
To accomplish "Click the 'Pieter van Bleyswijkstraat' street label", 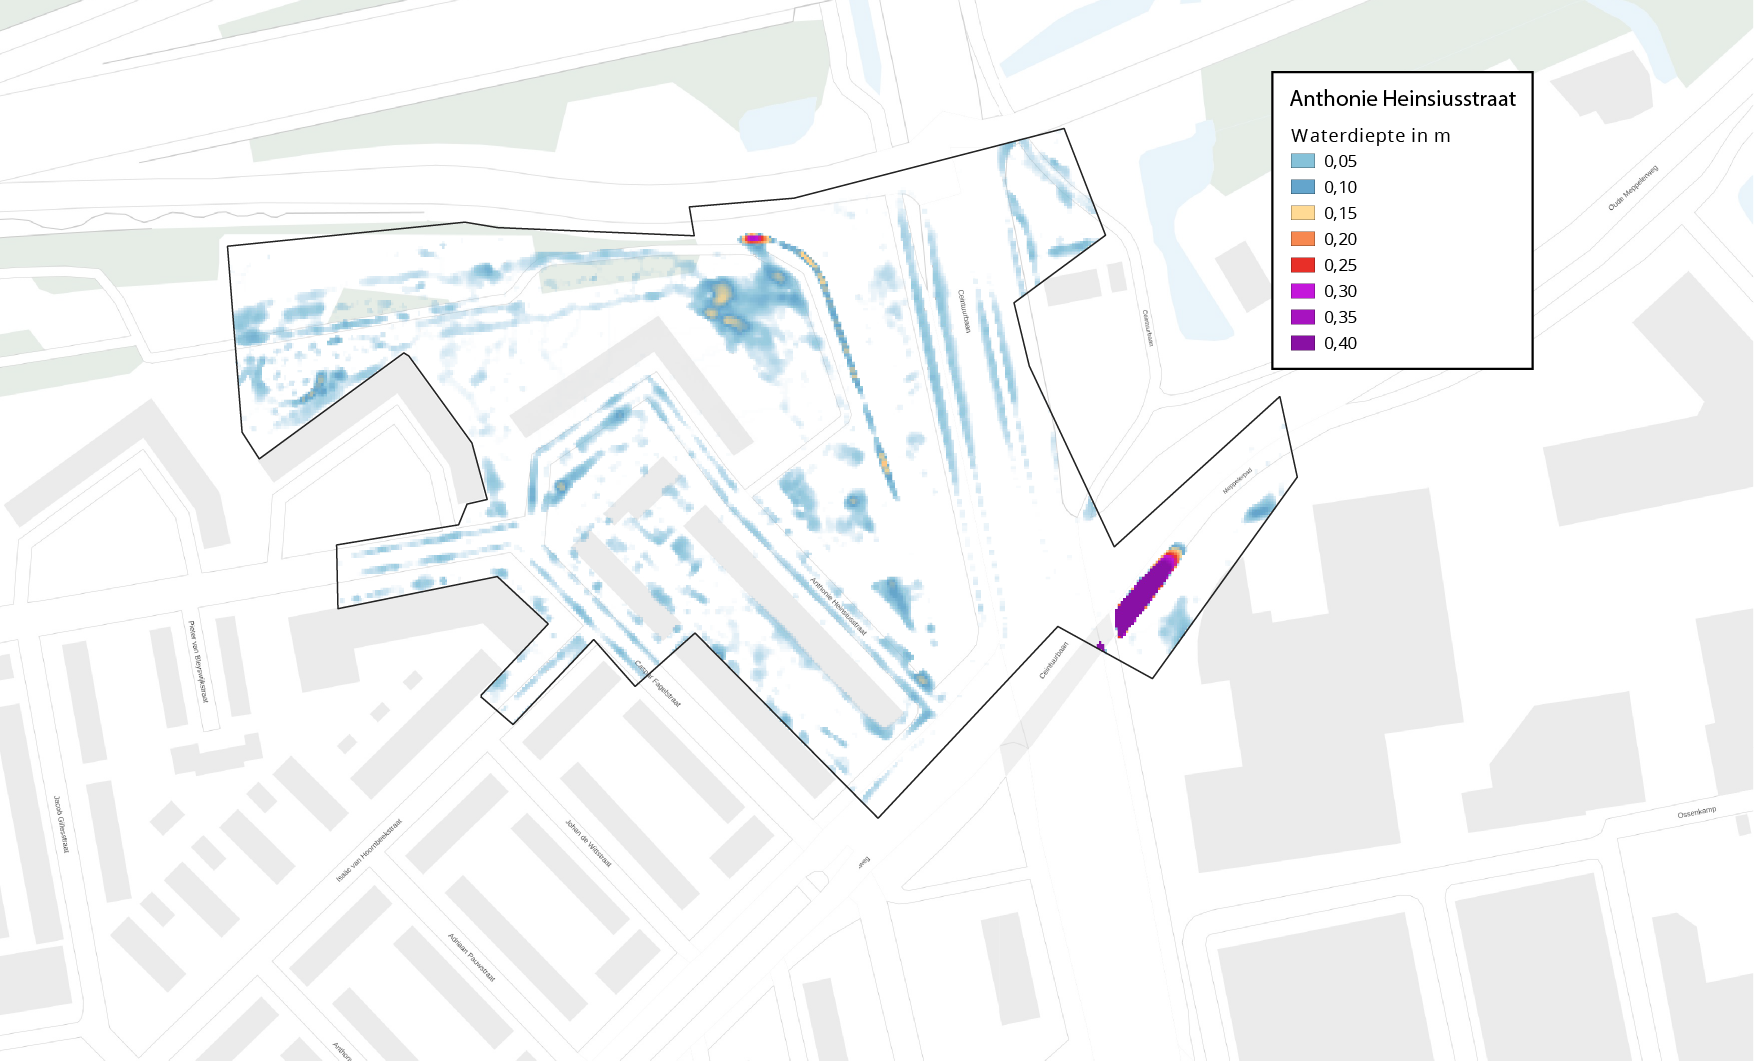I will [198, 662].
